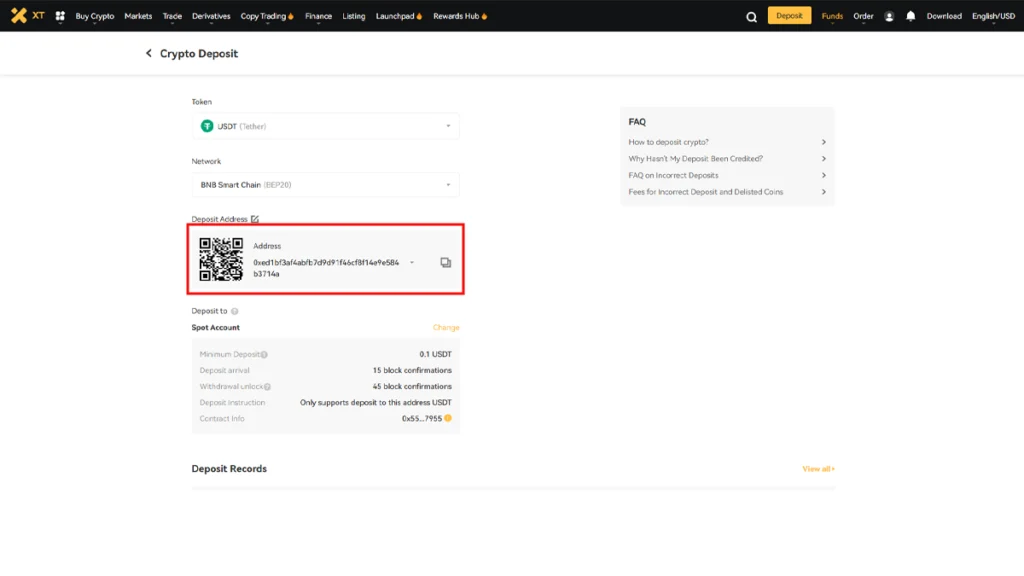Click the 0.1 USDT minimum deposit value

click(436, 355)
